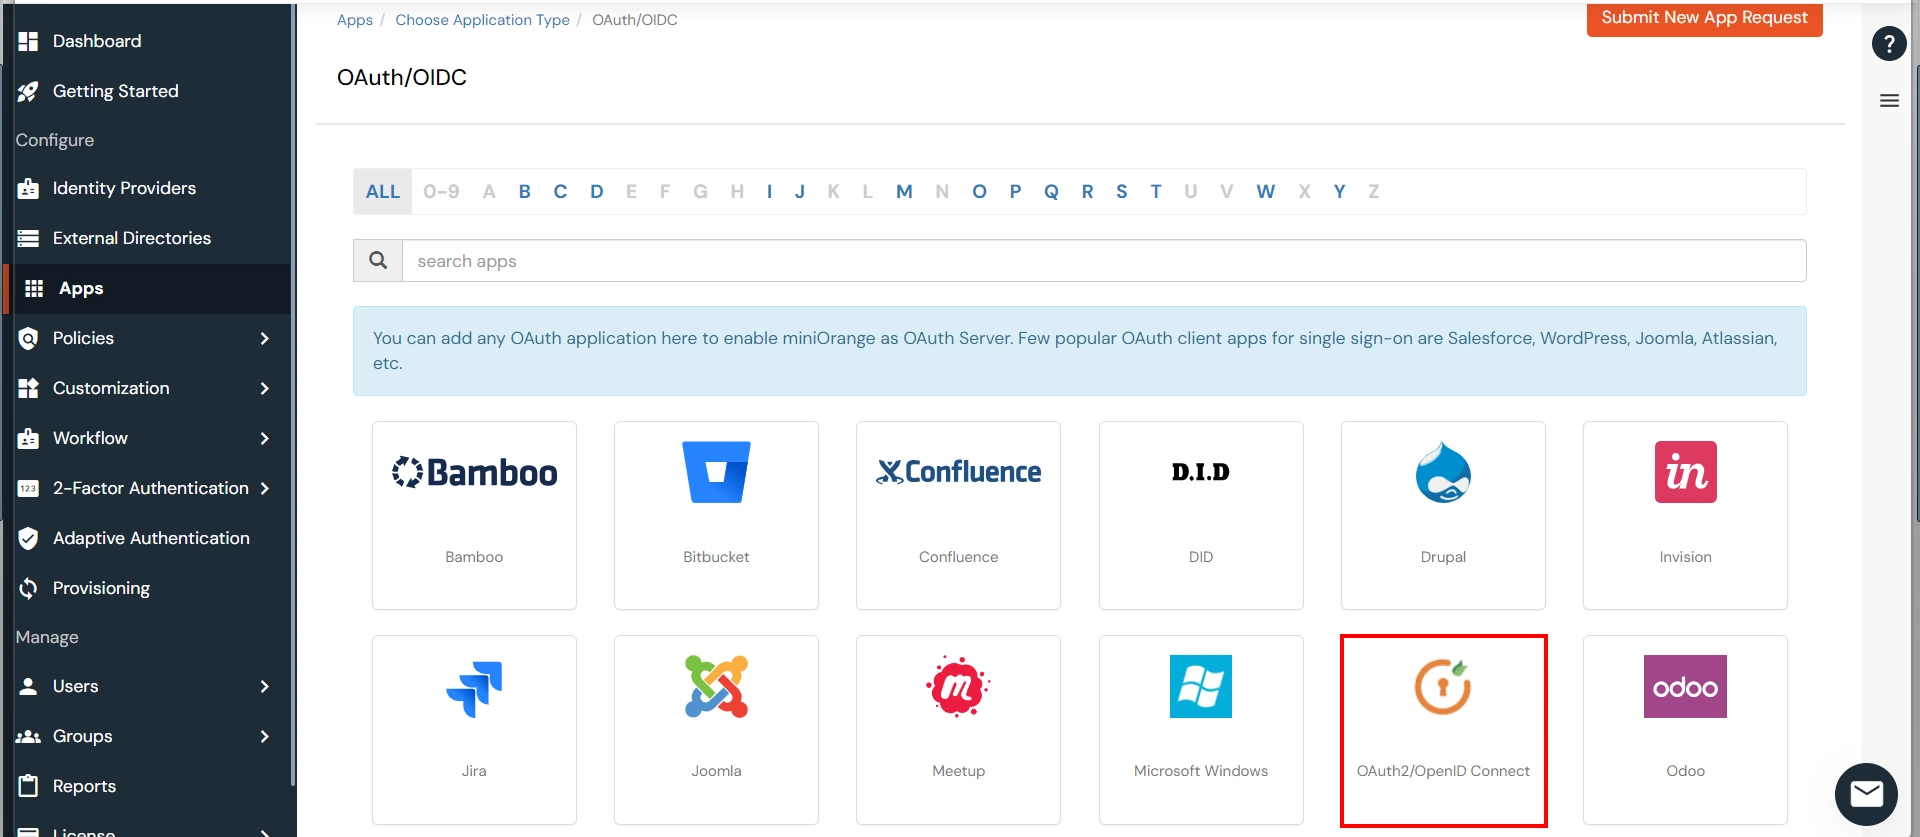Viewport: 1920px width, 837px height.
Task: Expand the Customization submenu arrow
Action: pos(264,388)
